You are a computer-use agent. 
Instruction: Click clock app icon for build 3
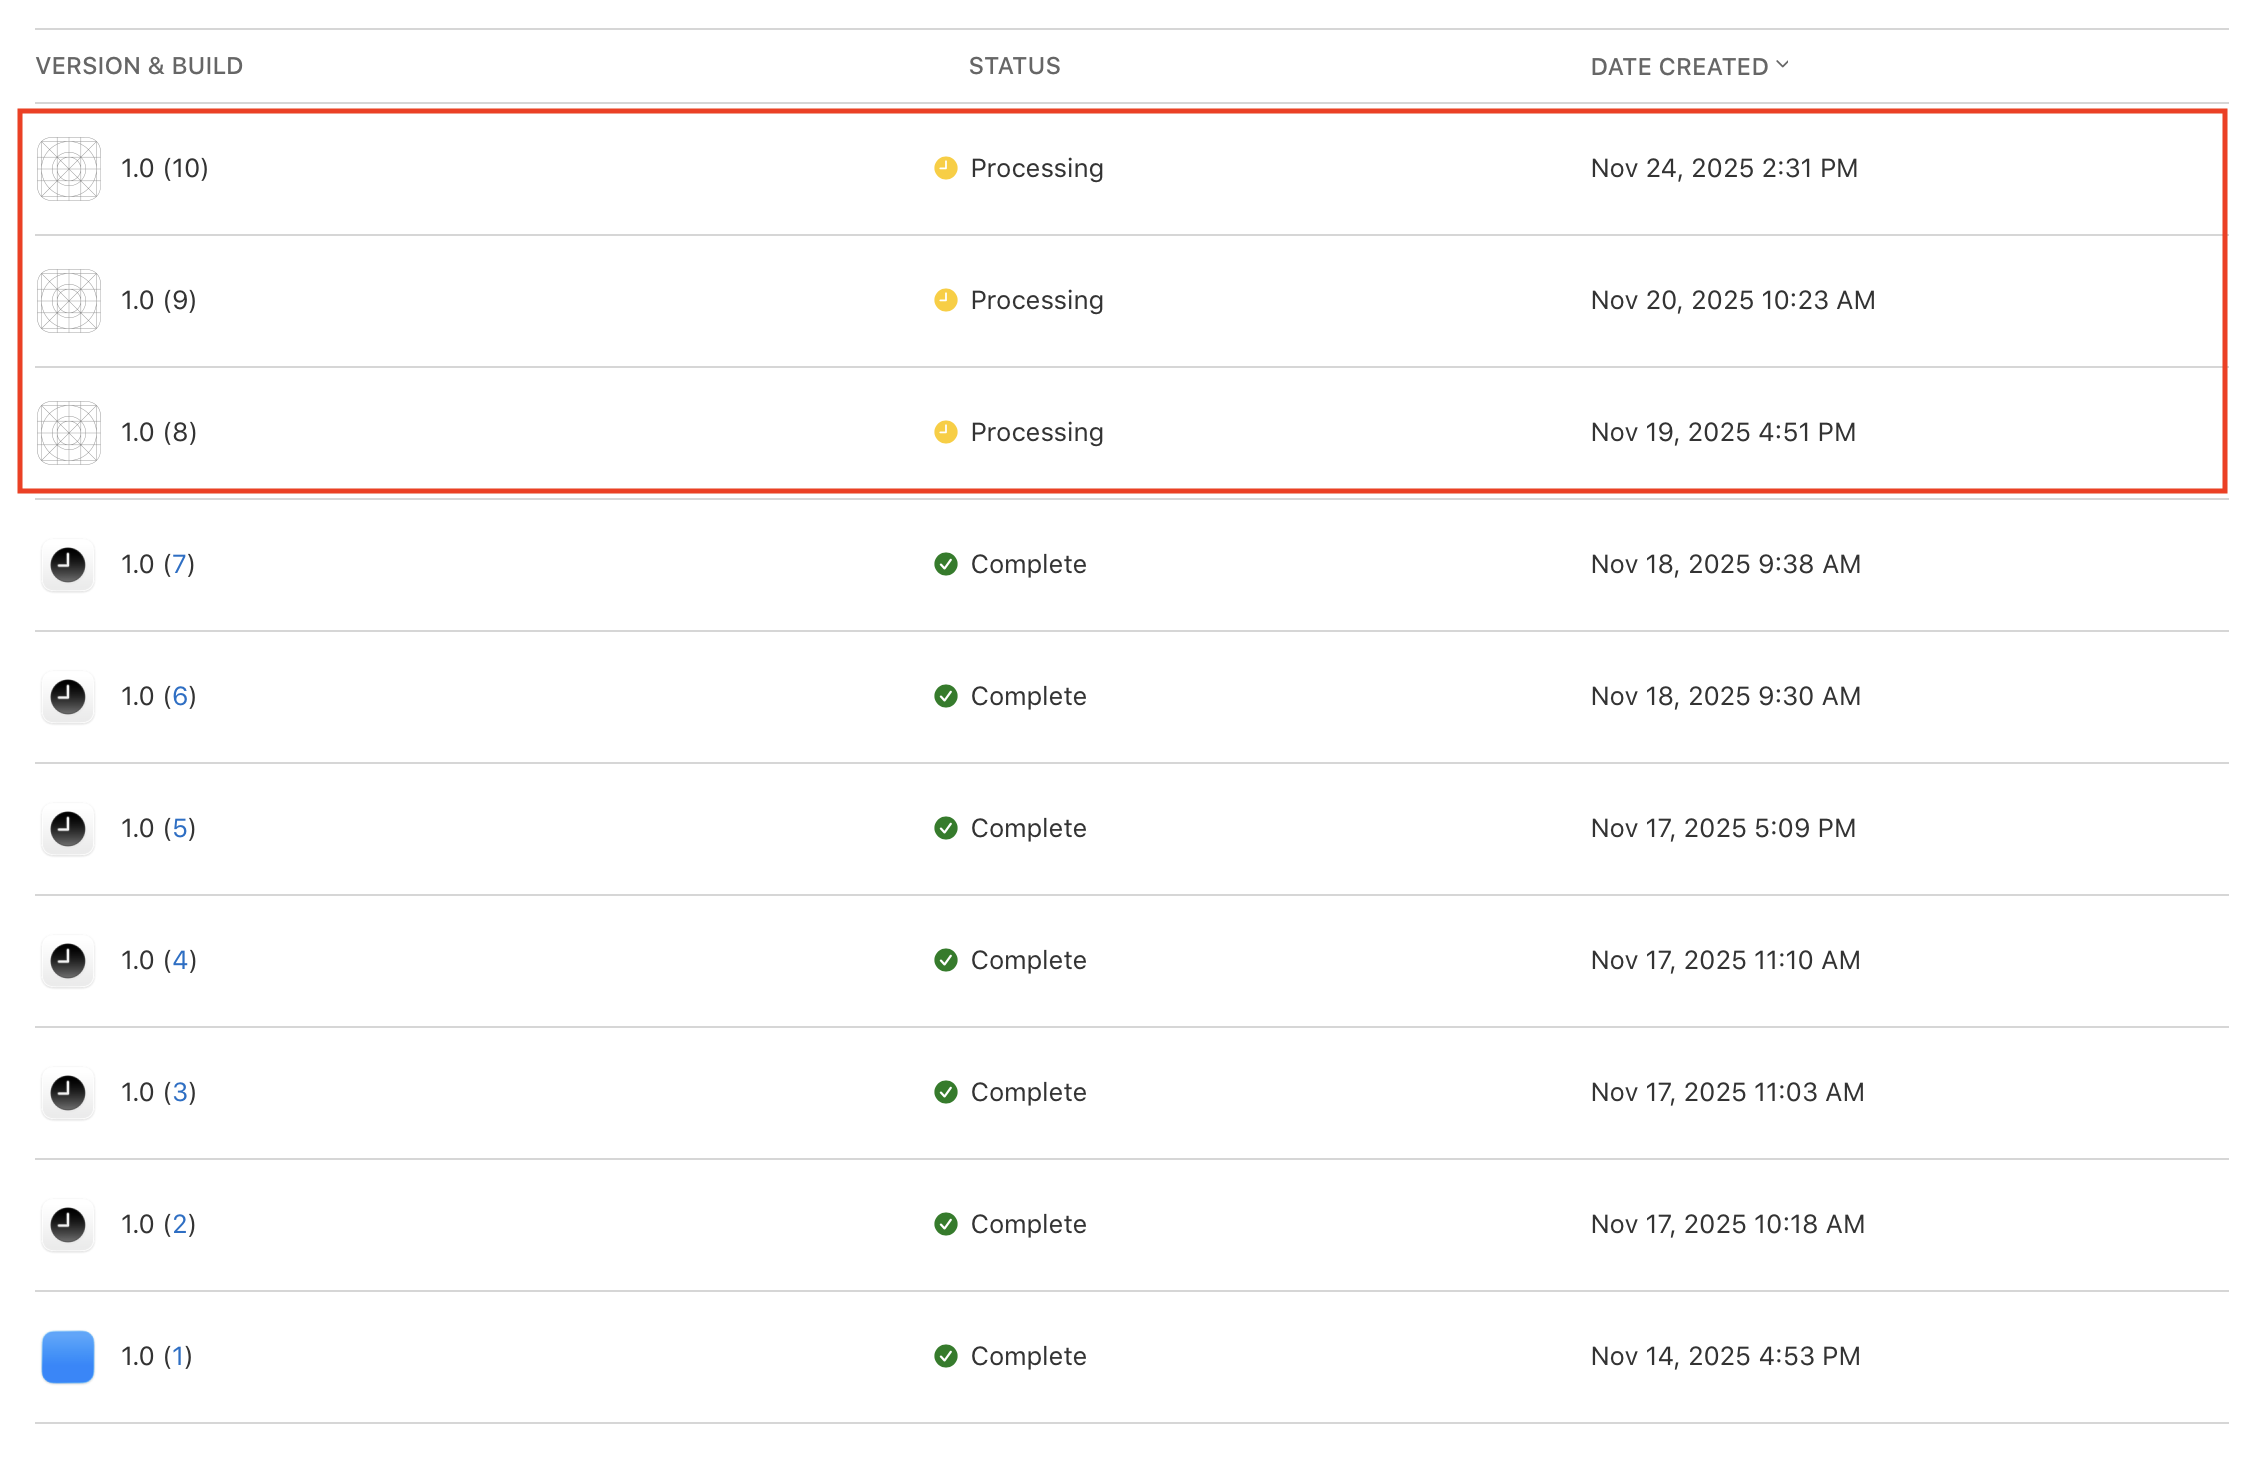(x=68, y=1092)
